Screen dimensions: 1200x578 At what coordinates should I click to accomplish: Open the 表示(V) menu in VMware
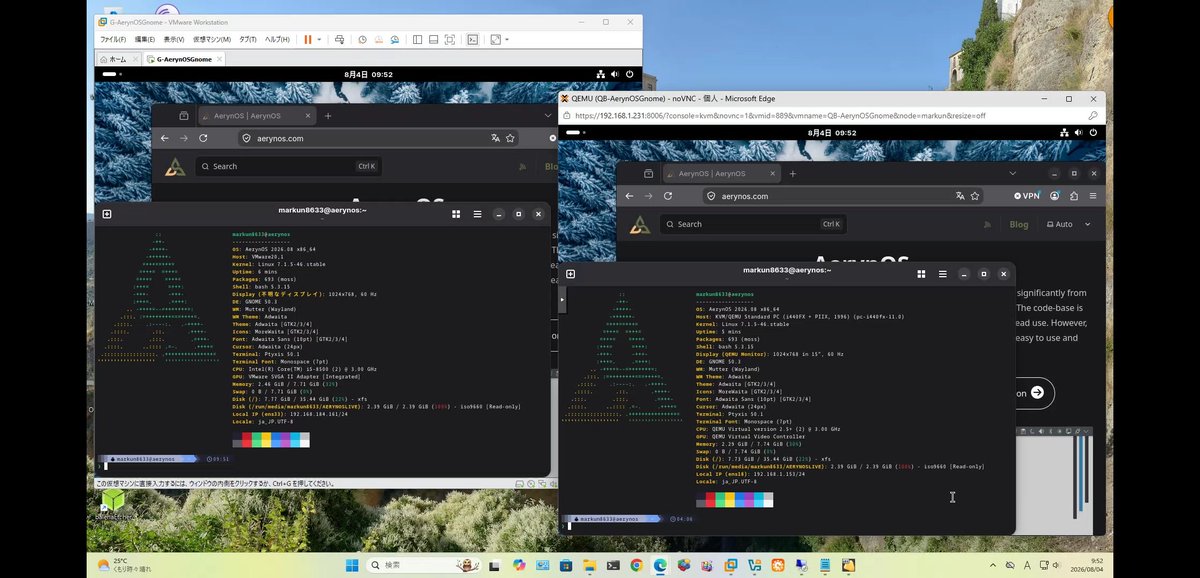pyautogui.click(x=174, y=39)
